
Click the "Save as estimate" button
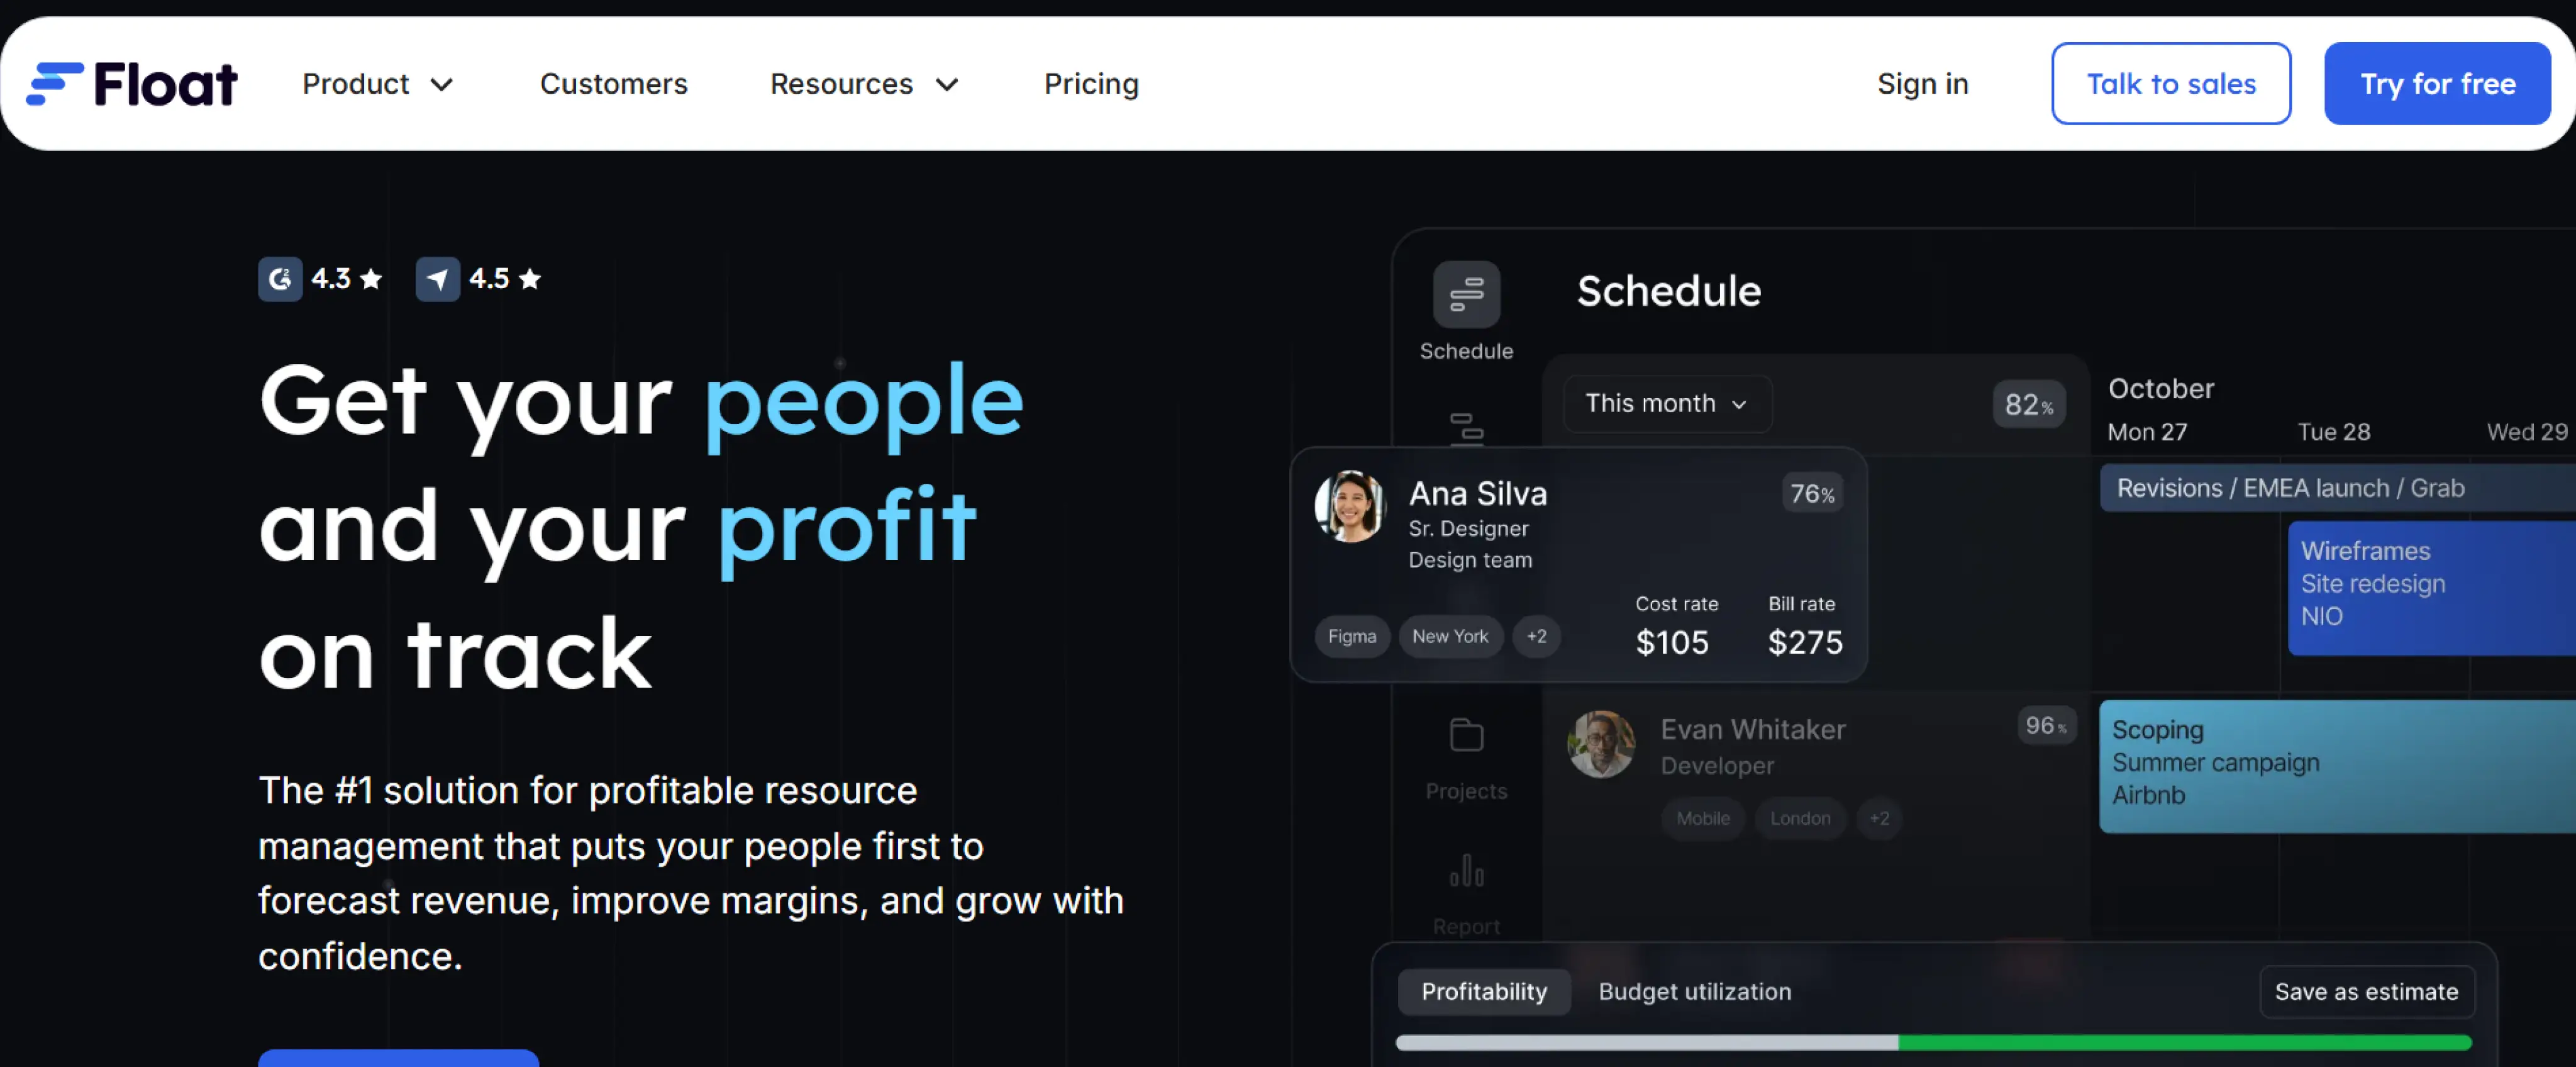(x=2366, y=991)
